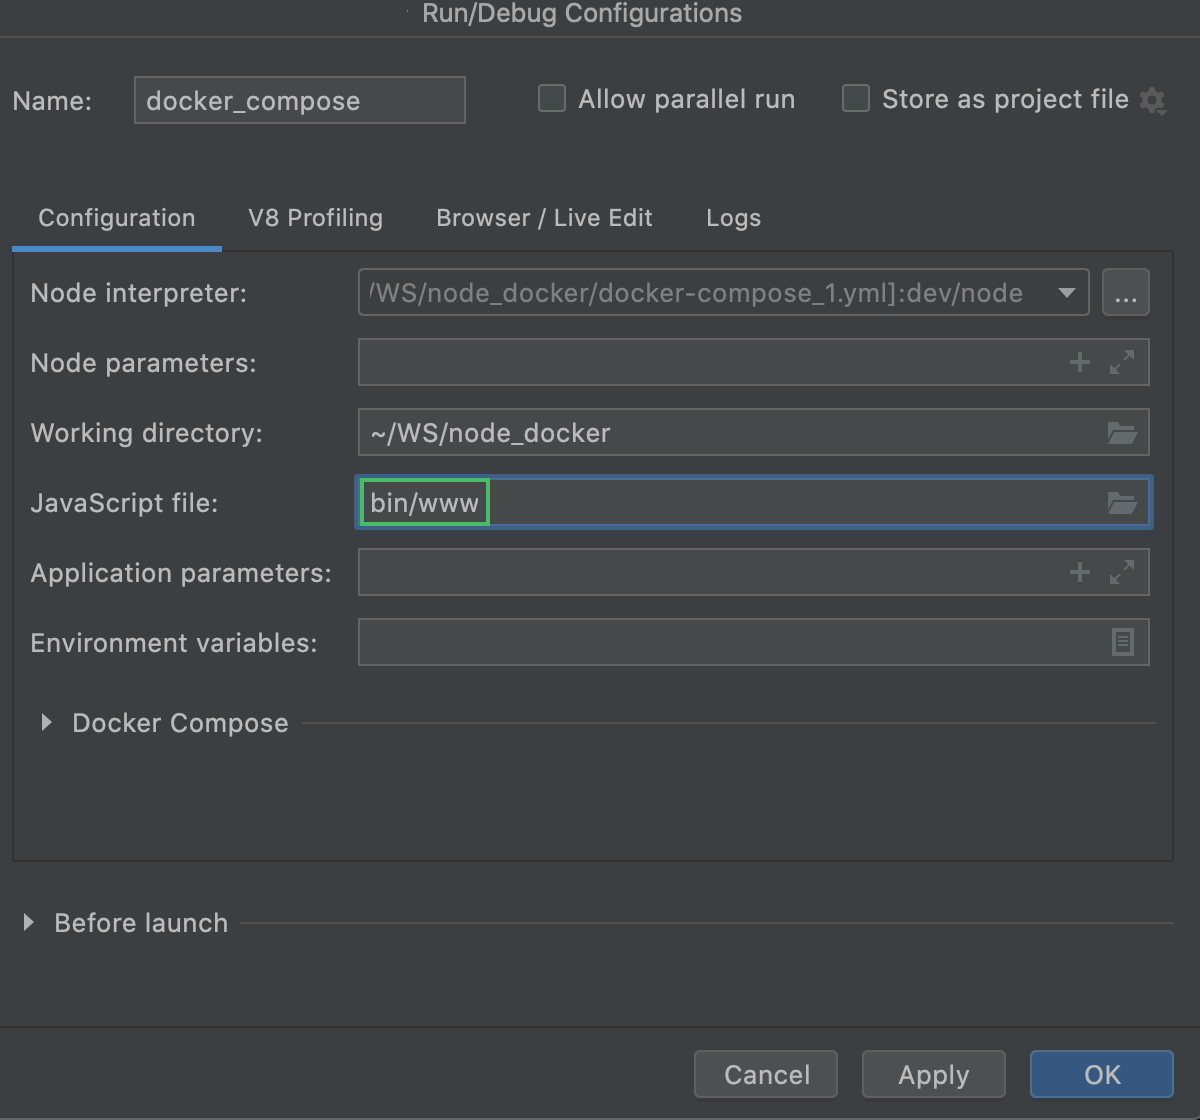The width and height of the screenshot is (1200, 1120).
Task: Click plus icon in Node parameters field
Action: point(1079,363)
